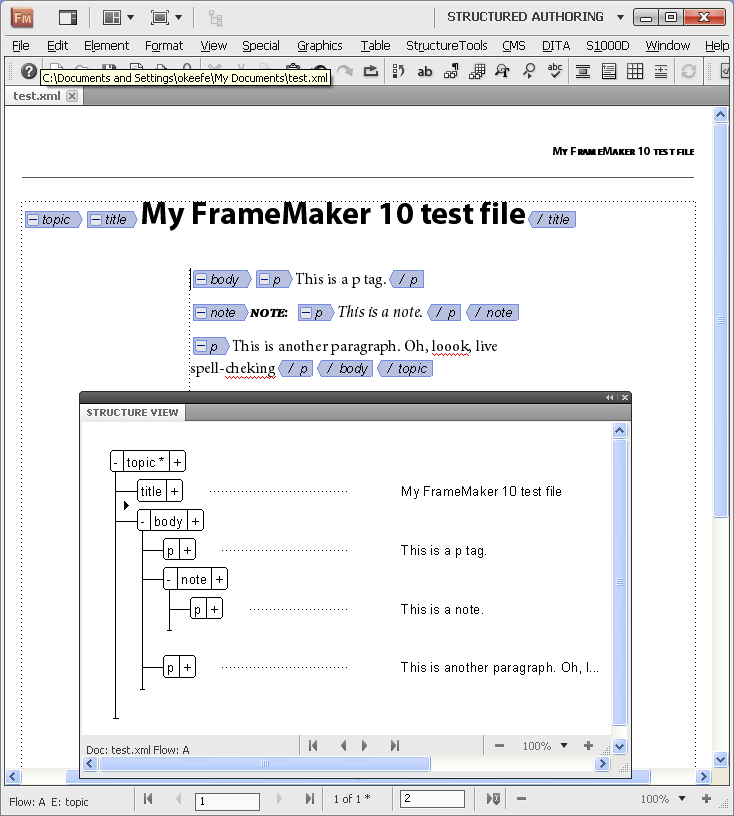This screenshot has height=816, width=734.
Task: Click the history toolbar icon next to Redo
Action: tap(371, 71)
